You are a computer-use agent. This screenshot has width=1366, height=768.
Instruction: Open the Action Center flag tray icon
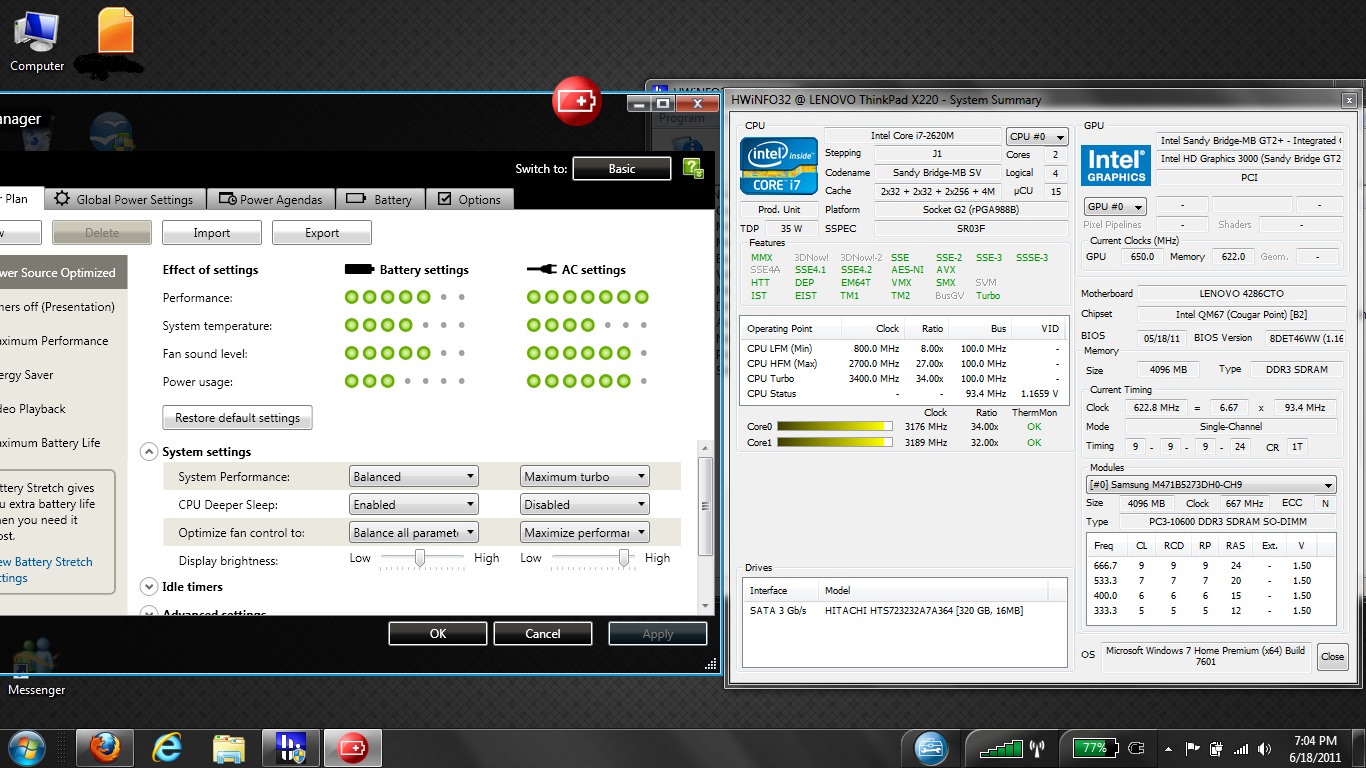[1193, 748]
